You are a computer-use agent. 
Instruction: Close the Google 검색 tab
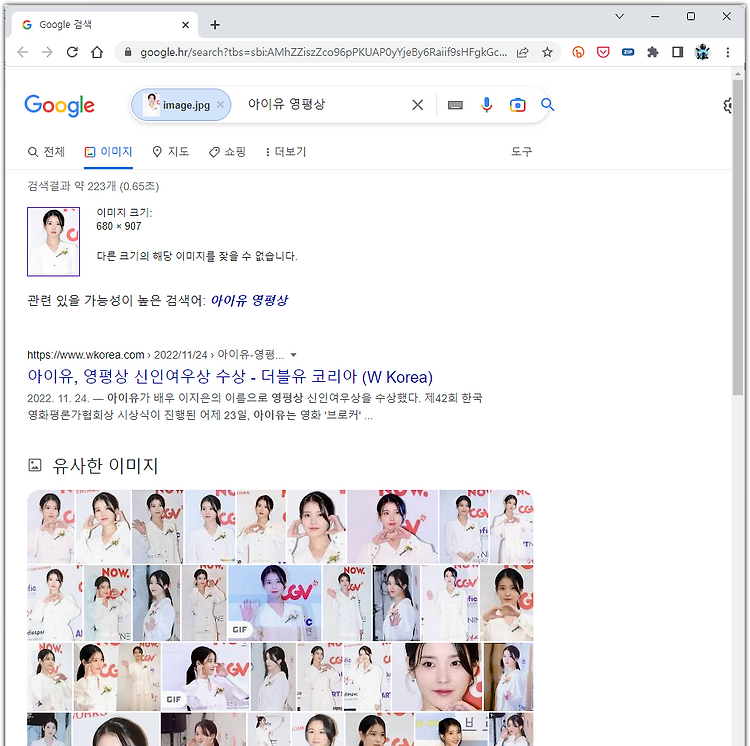pyautogui.click(x=186, y=25)
